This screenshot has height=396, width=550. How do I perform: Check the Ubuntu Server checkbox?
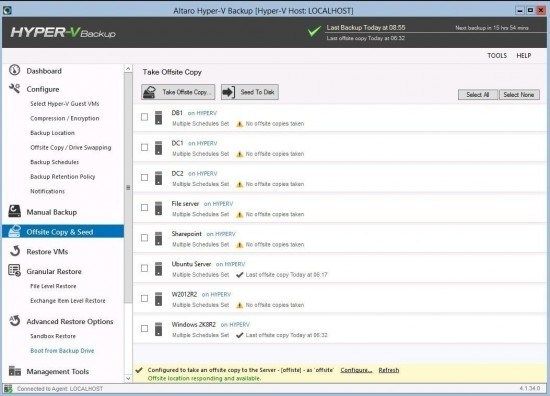pos(144,268)
